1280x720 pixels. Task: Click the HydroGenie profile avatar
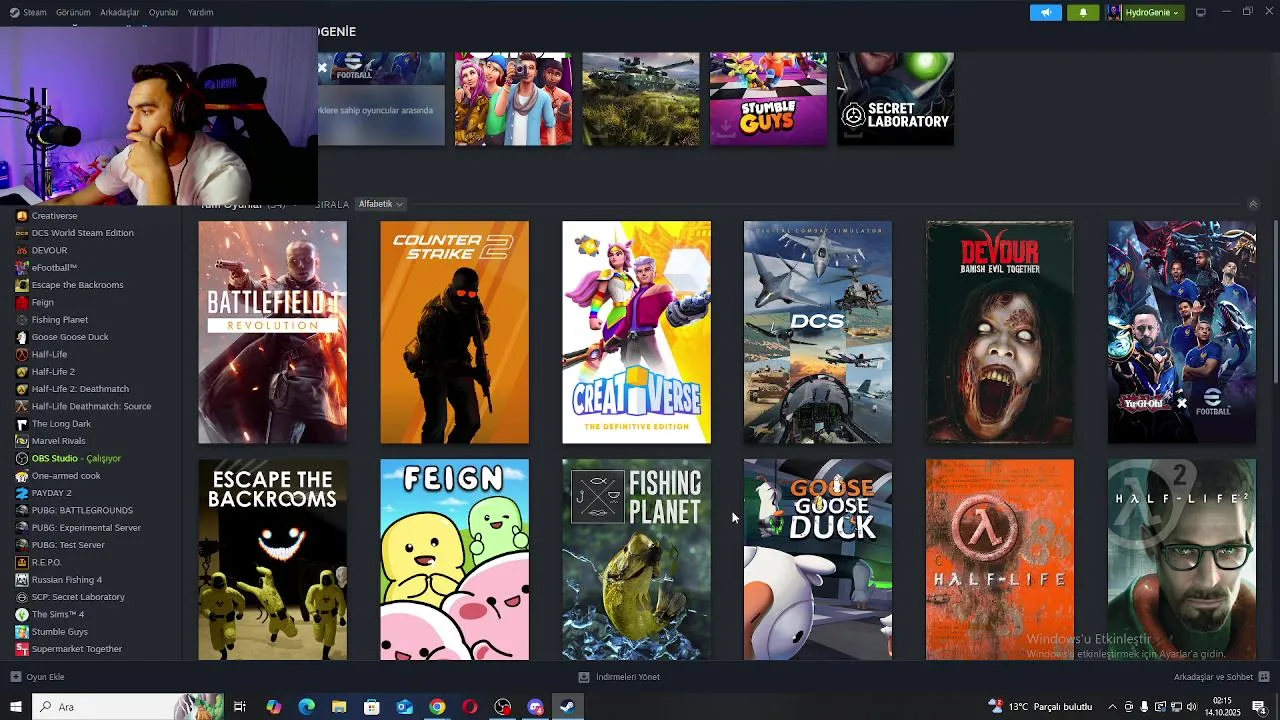(1114, 12)
